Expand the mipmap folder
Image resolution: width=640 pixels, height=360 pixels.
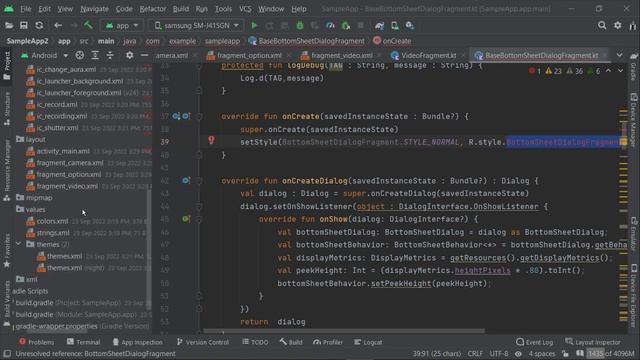pyautogui.click(x=34, y=198)
